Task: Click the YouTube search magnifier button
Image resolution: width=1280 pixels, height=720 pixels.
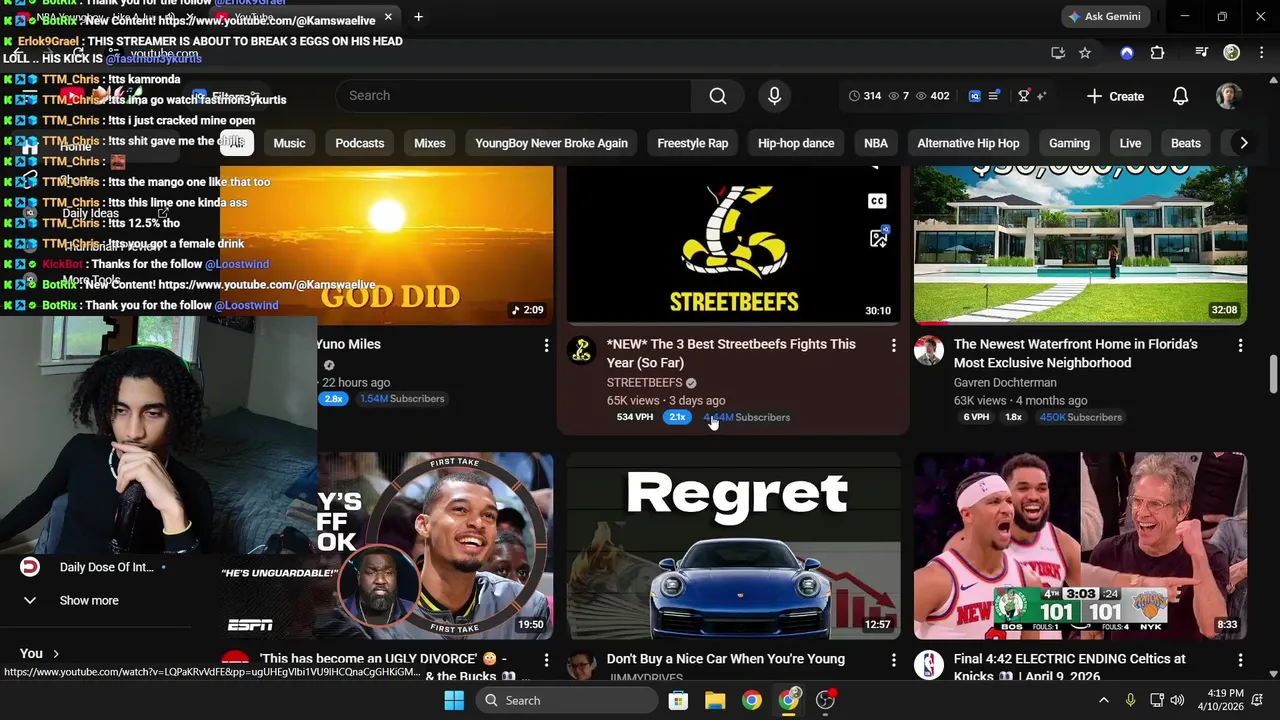Action: [718, 96]
